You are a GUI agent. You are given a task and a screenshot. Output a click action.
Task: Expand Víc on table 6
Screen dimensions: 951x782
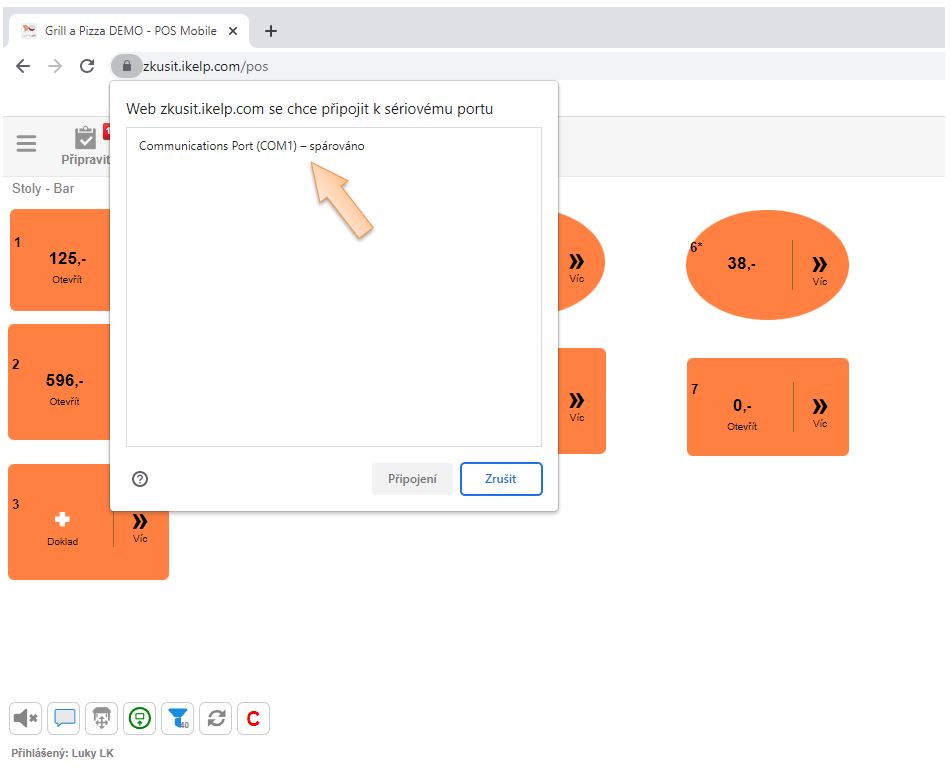click(x=820, y=267)
